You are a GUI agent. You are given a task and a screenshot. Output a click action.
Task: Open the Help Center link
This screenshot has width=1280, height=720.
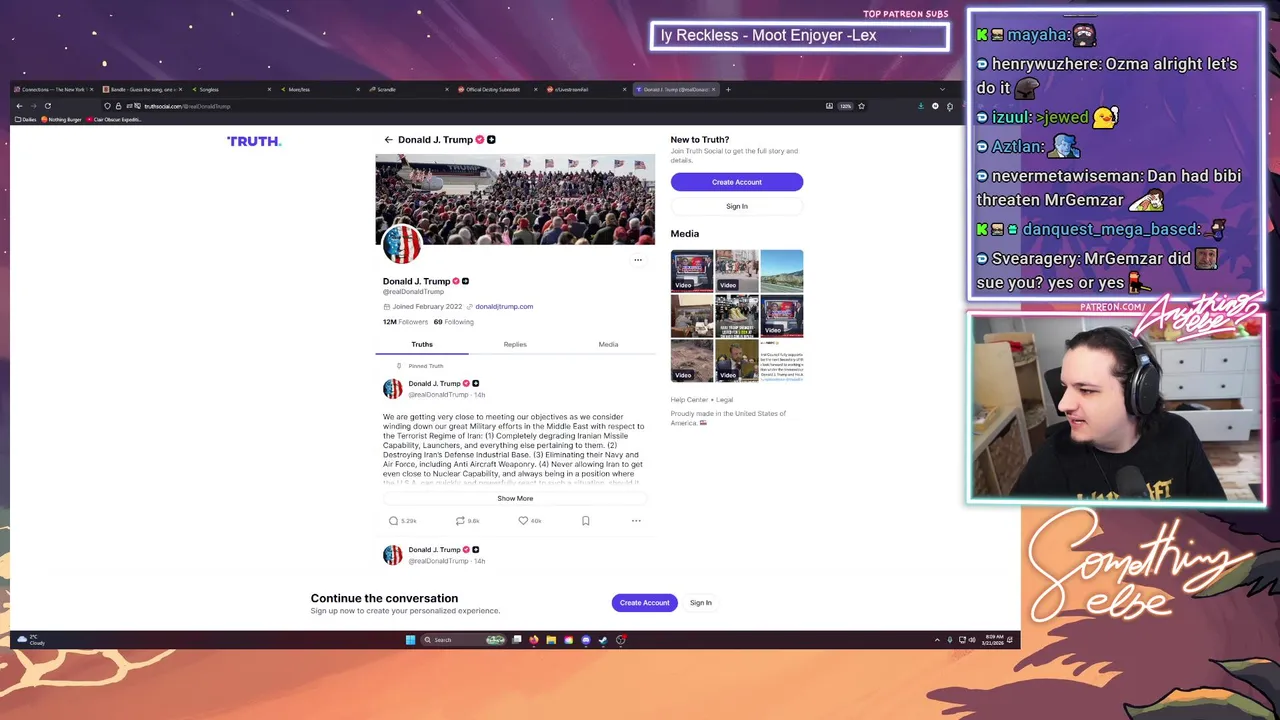[x=688, y=400]
